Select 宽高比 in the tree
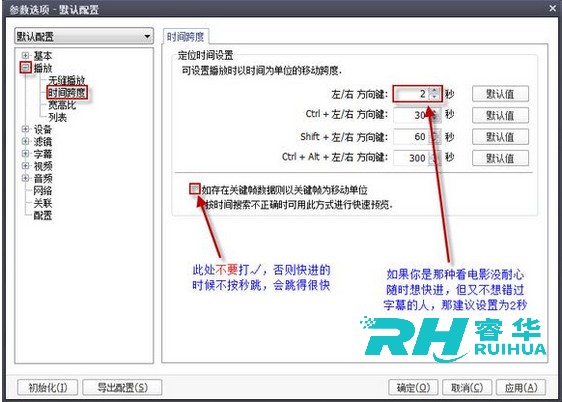Image resolution: width=562 pixels, height=402 pixels. [62, 105]
